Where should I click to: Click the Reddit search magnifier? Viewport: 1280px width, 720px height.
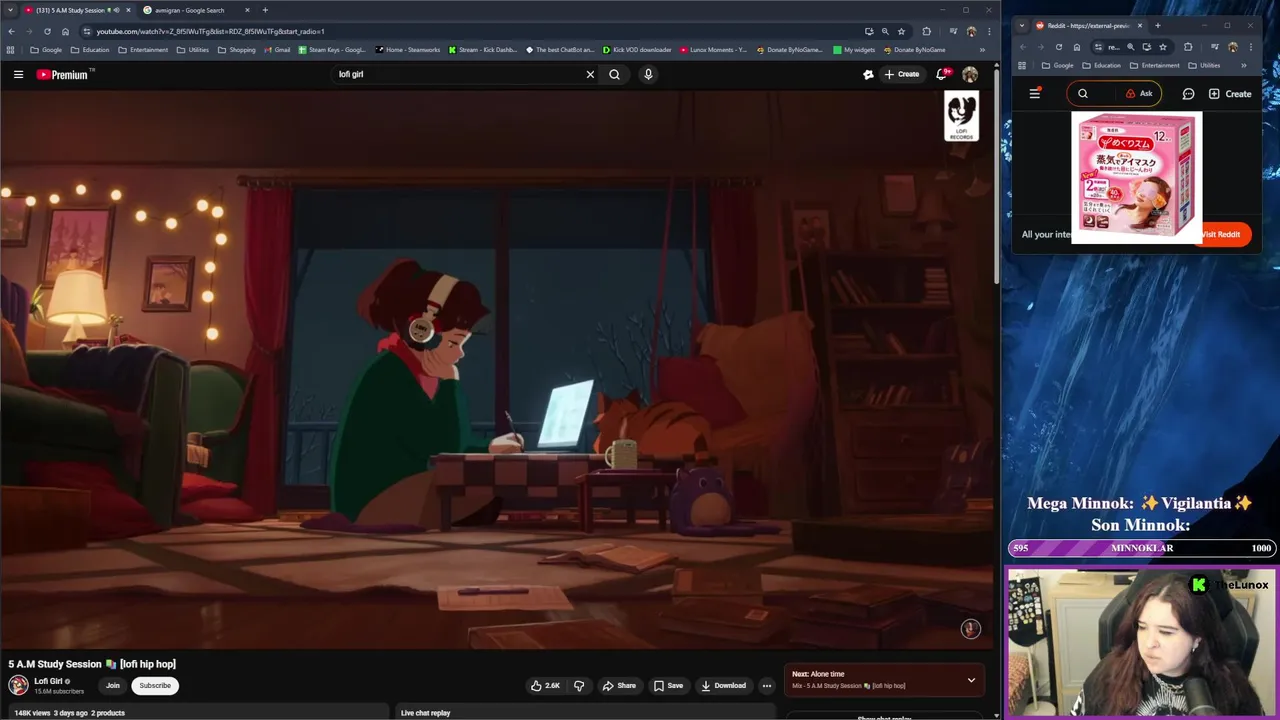(1083, 94)
